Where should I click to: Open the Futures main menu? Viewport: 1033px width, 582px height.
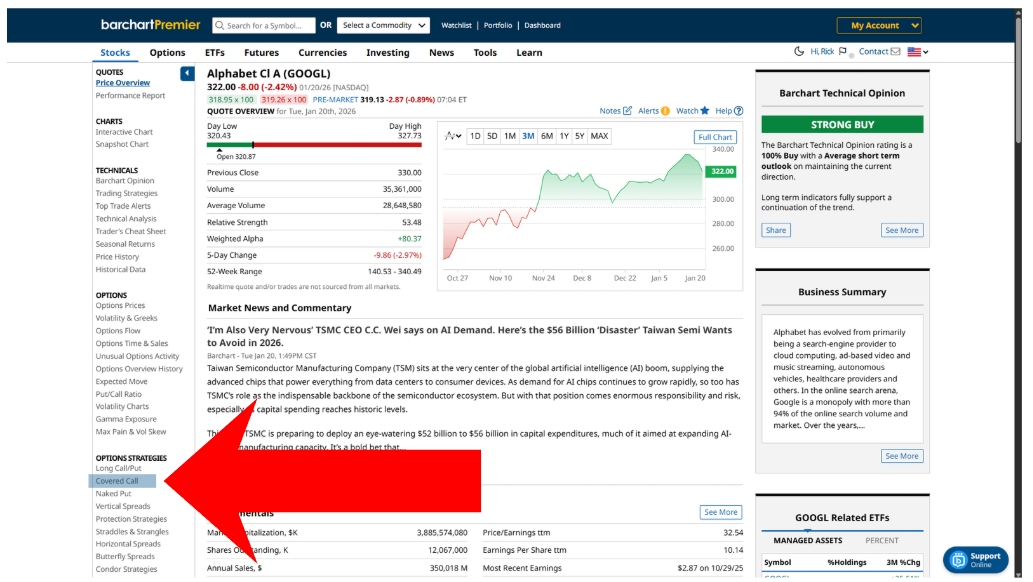262,53
